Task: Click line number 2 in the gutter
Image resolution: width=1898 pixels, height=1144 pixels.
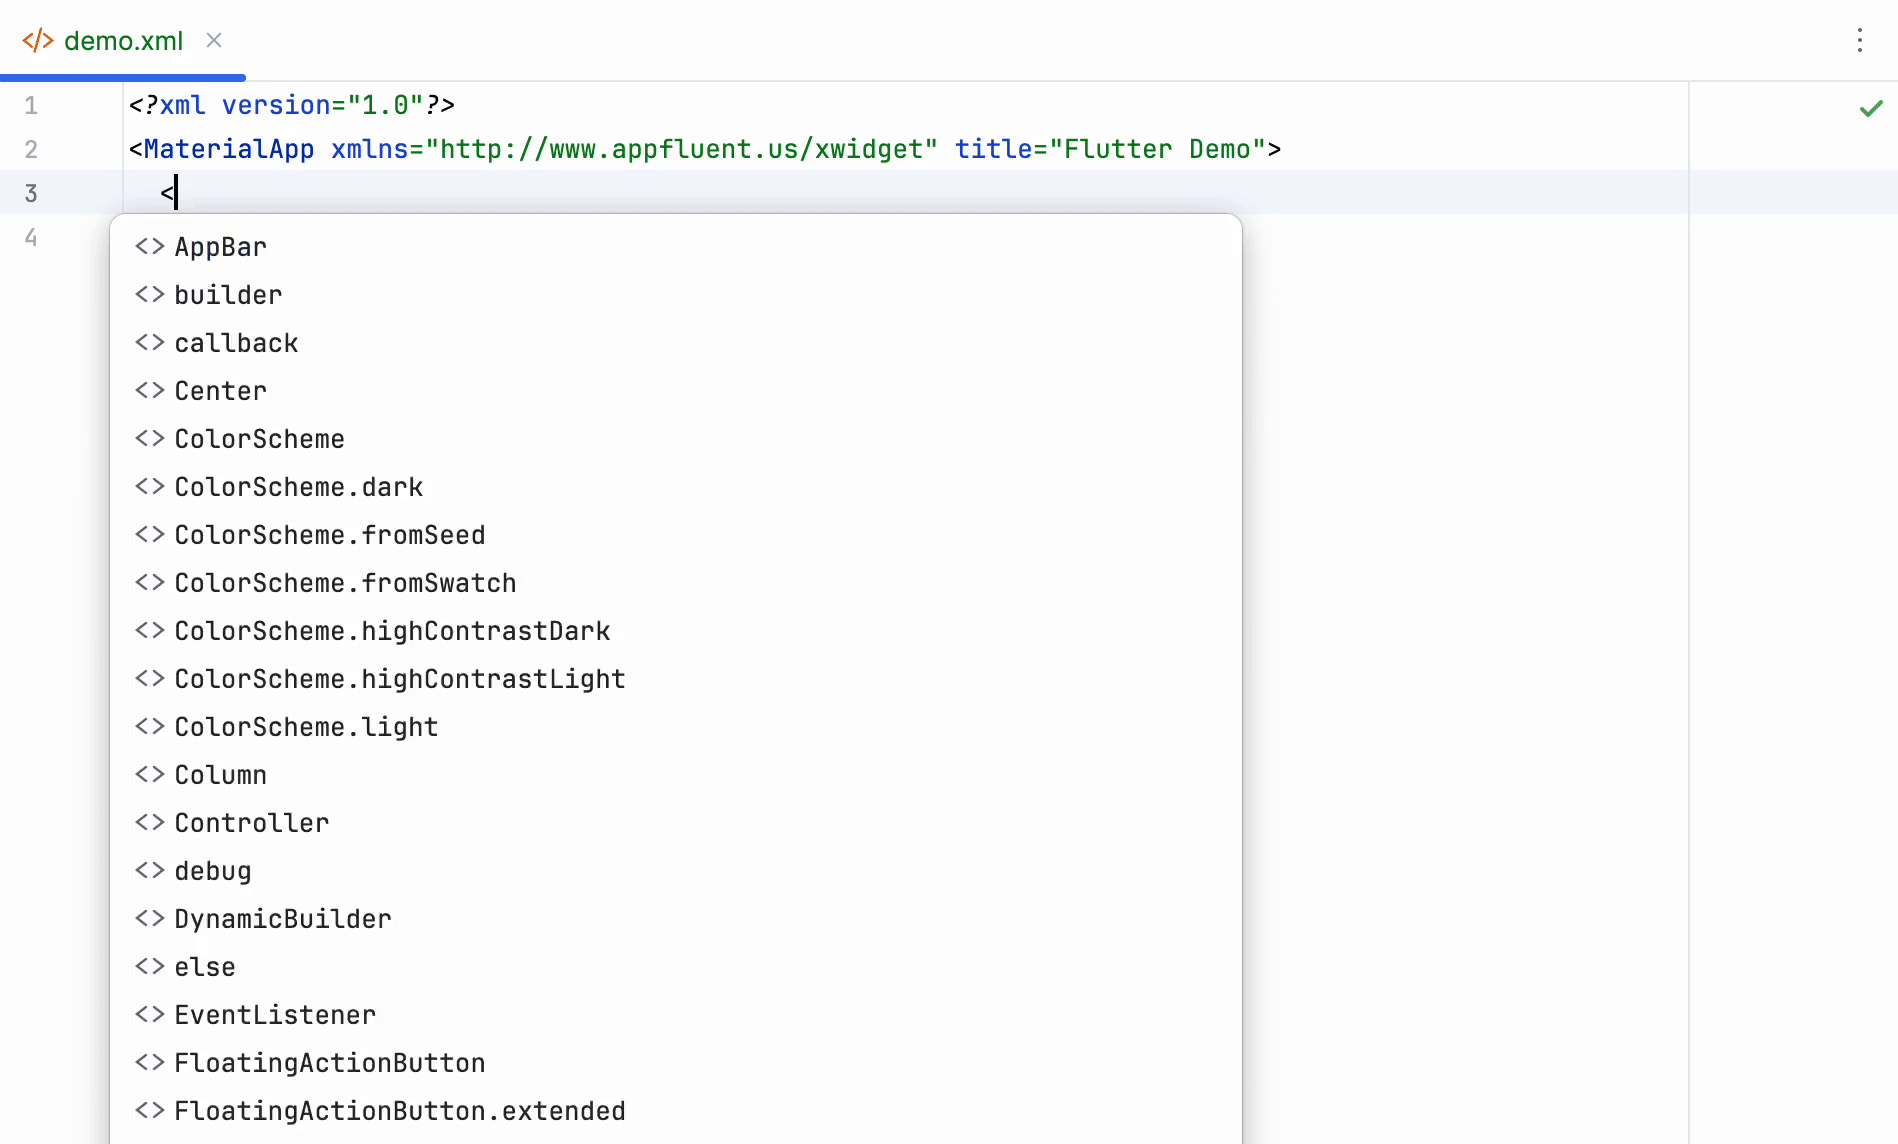Action: (31, 150)
